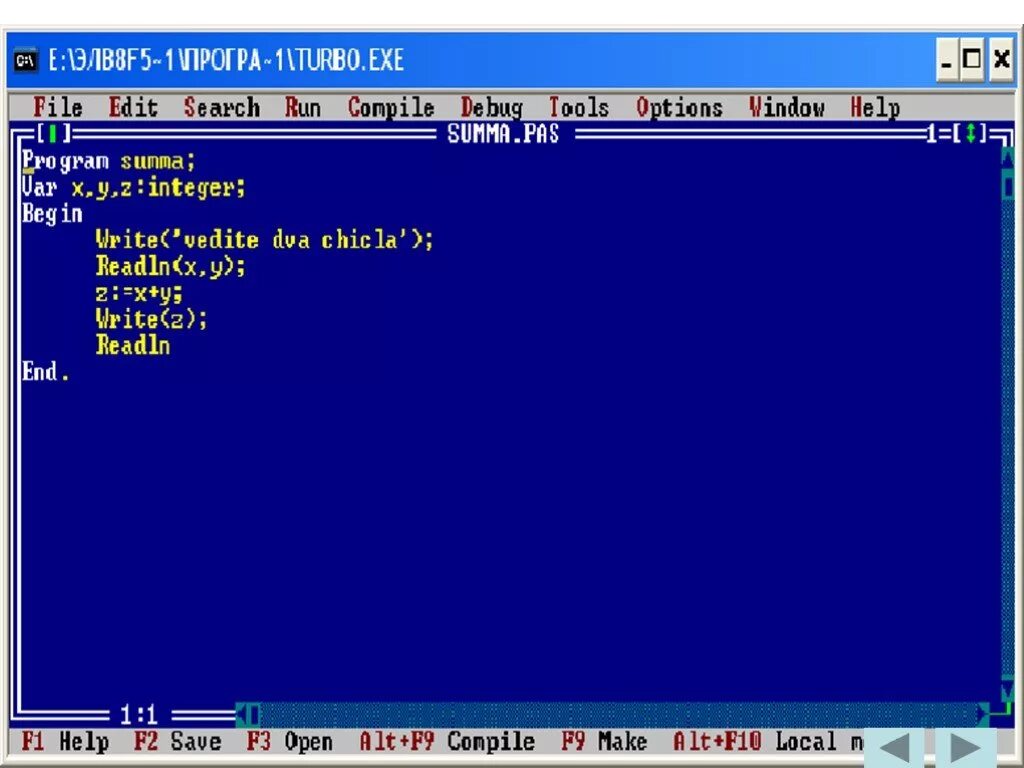This screenshot has height=768, width=1024.
Task: Open the Run menu
Action: [302, 107]
